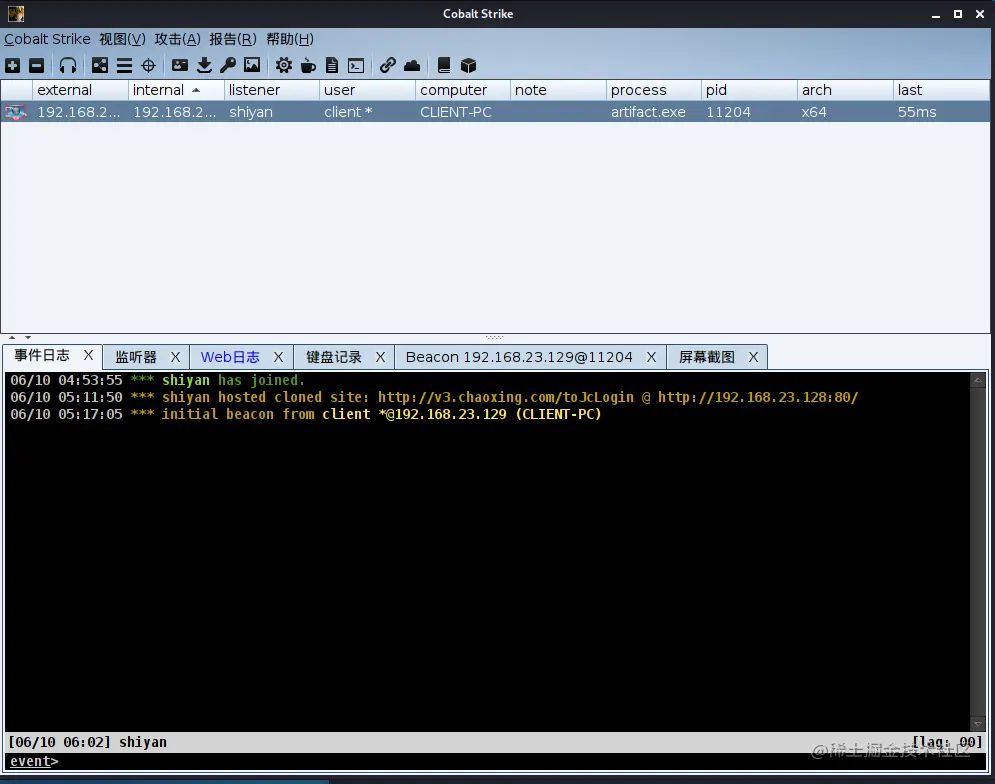The height and width of the screenshot is (784, 995).
Task: Click the terminal scripted web delivery icon
Action: [x=356, y=65]
